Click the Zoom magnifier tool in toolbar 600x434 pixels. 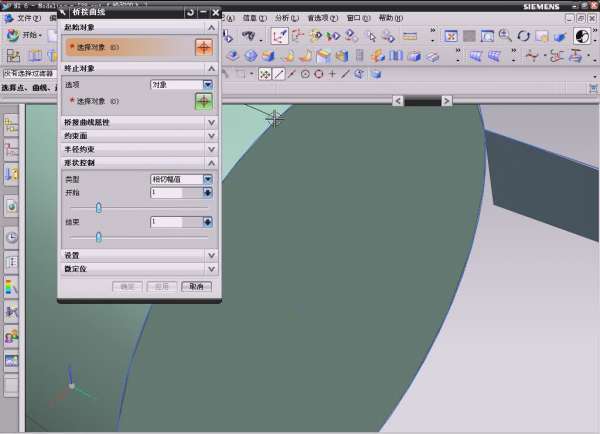click(505, 36)
